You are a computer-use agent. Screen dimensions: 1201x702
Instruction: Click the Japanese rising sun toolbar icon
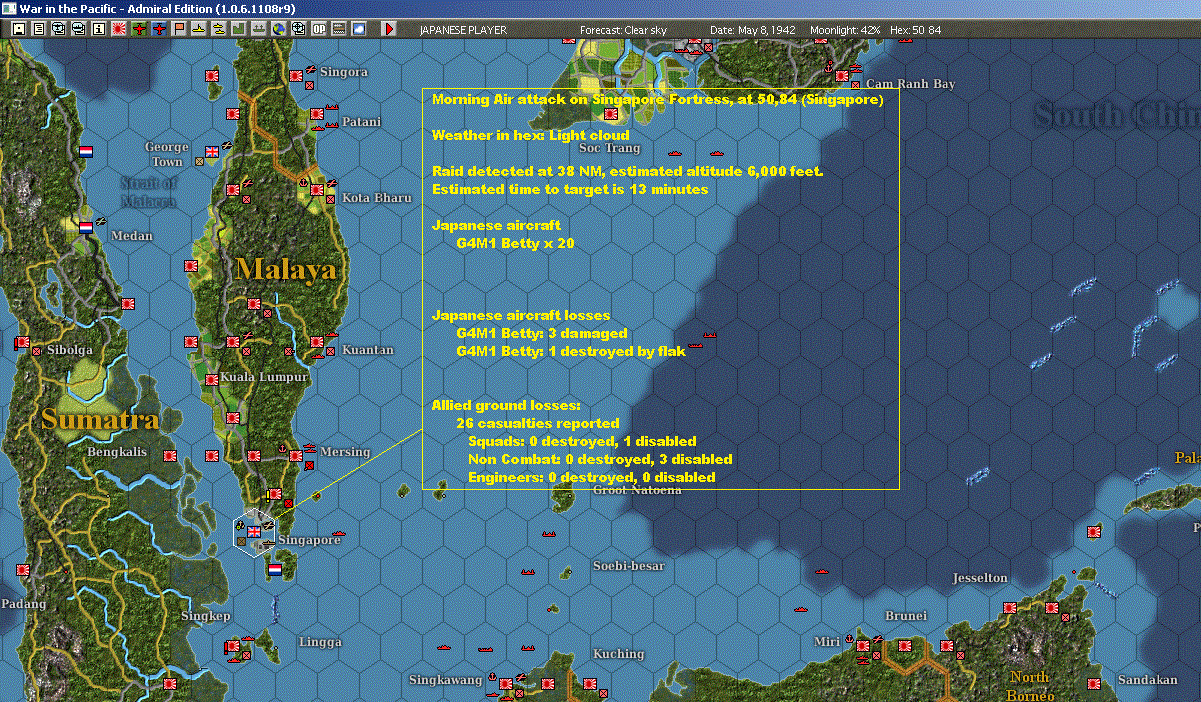pos(118,30)
